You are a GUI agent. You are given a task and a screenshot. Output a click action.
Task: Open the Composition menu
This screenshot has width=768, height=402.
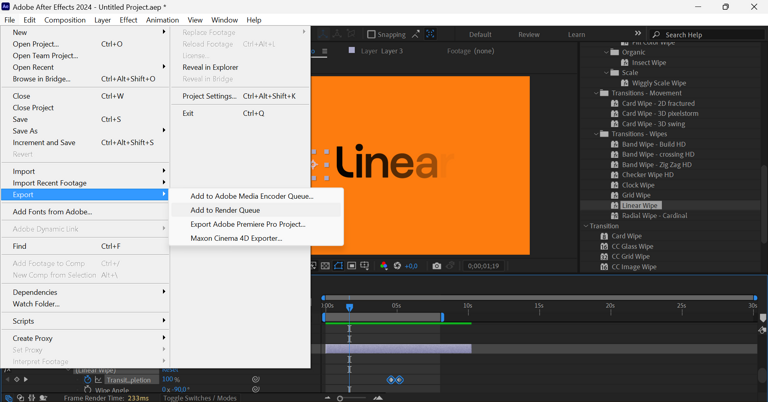click(x=65, y=20)
